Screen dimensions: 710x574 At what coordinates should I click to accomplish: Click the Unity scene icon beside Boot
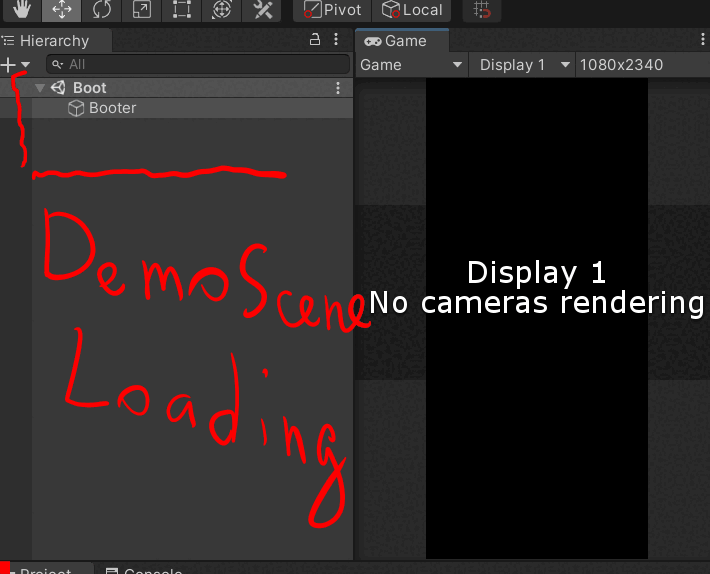(x=58, y=88)
